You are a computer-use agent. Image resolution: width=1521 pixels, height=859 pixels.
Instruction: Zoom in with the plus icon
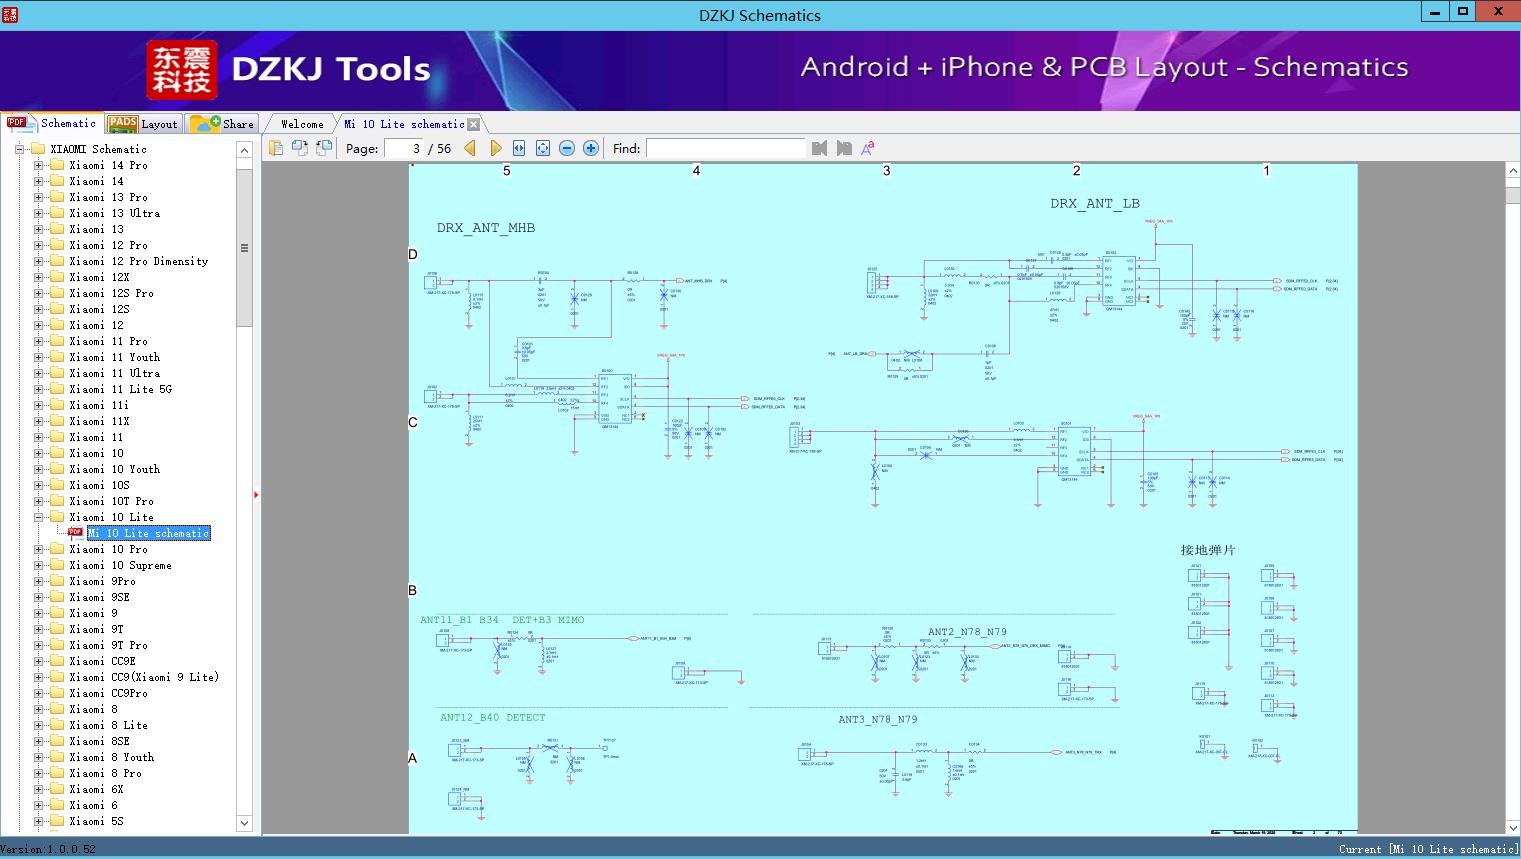[x=591, y=148]
